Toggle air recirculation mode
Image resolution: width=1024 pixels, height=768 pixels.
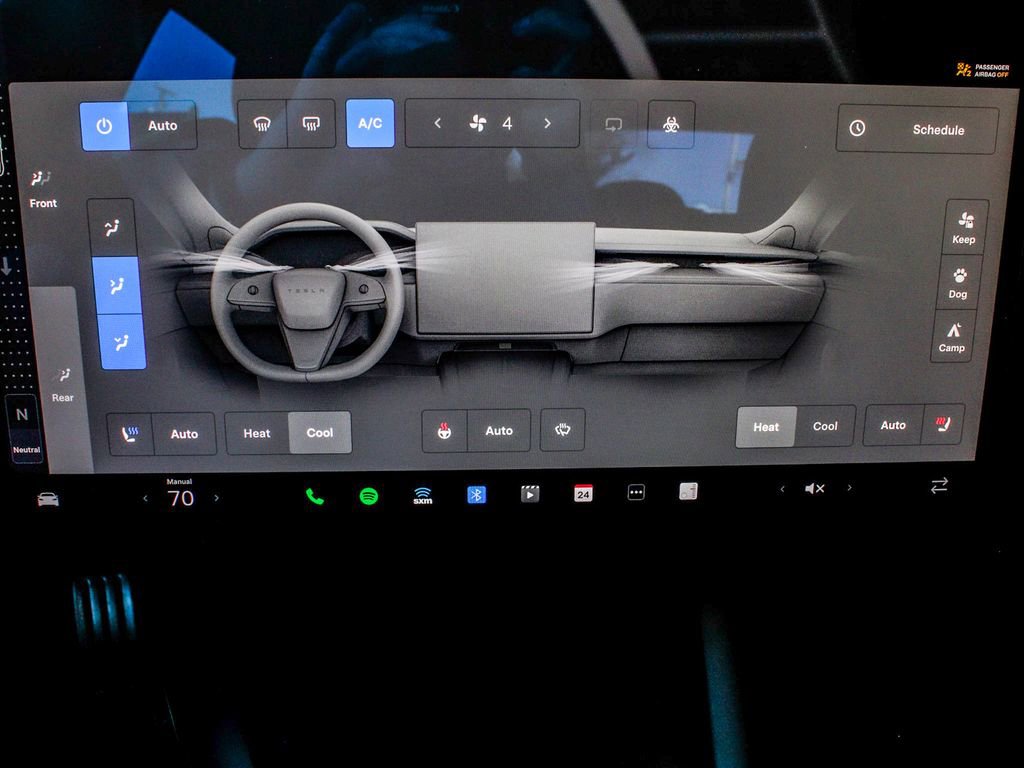coord(613,123)
